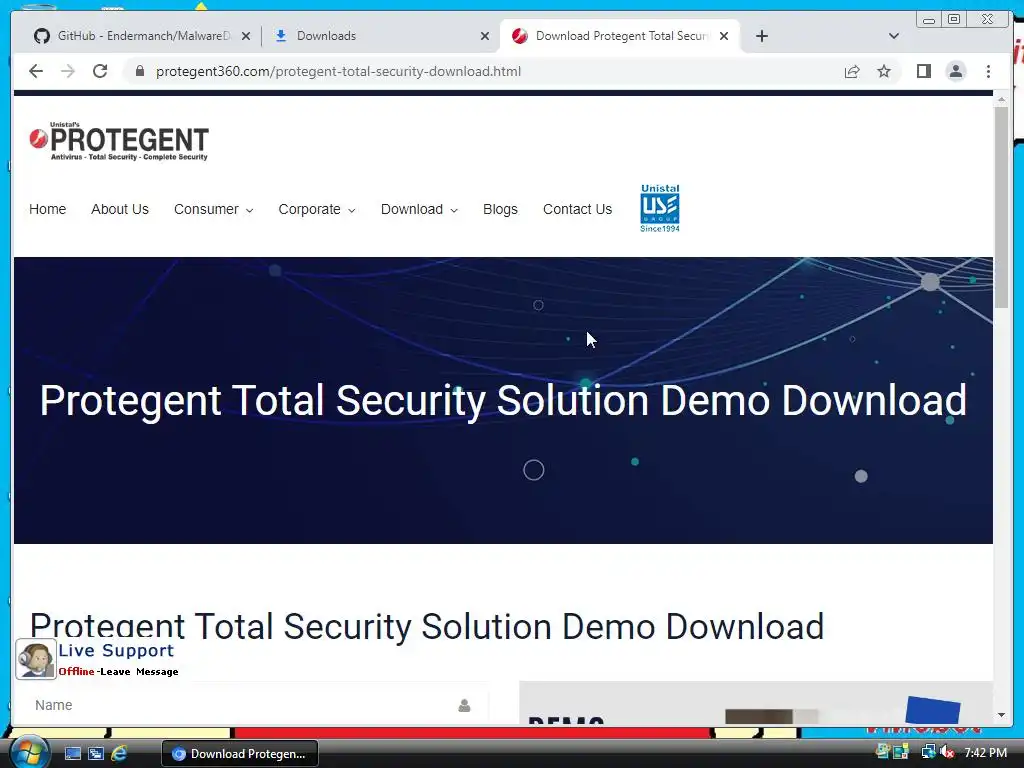
Task: Click the scrollbar up arrow
Action: pyautogui.click(x=1001, y=99)
